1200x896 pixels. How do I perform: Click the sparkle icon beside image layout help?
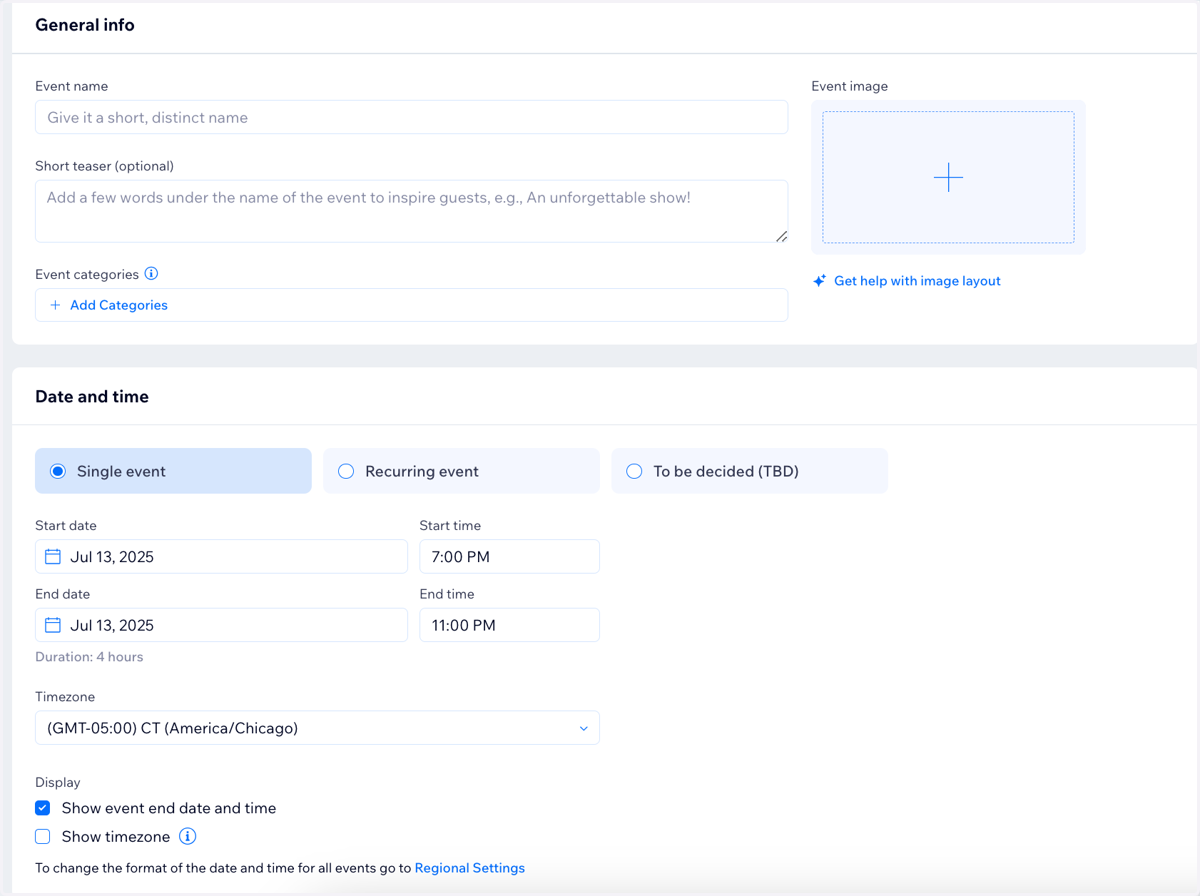[819, 281]
